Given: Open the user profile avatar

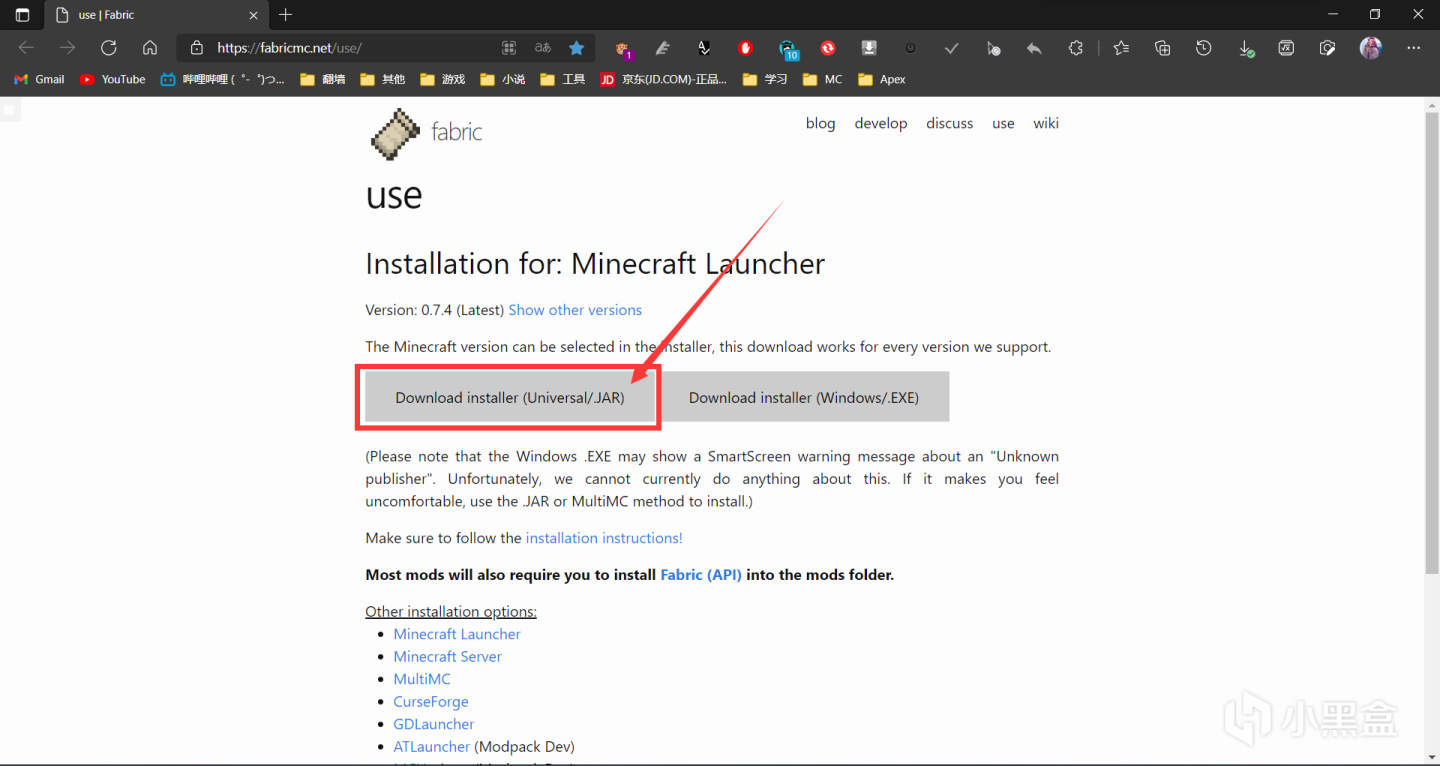Looking at the screenshot, I should coord(1371,48).
